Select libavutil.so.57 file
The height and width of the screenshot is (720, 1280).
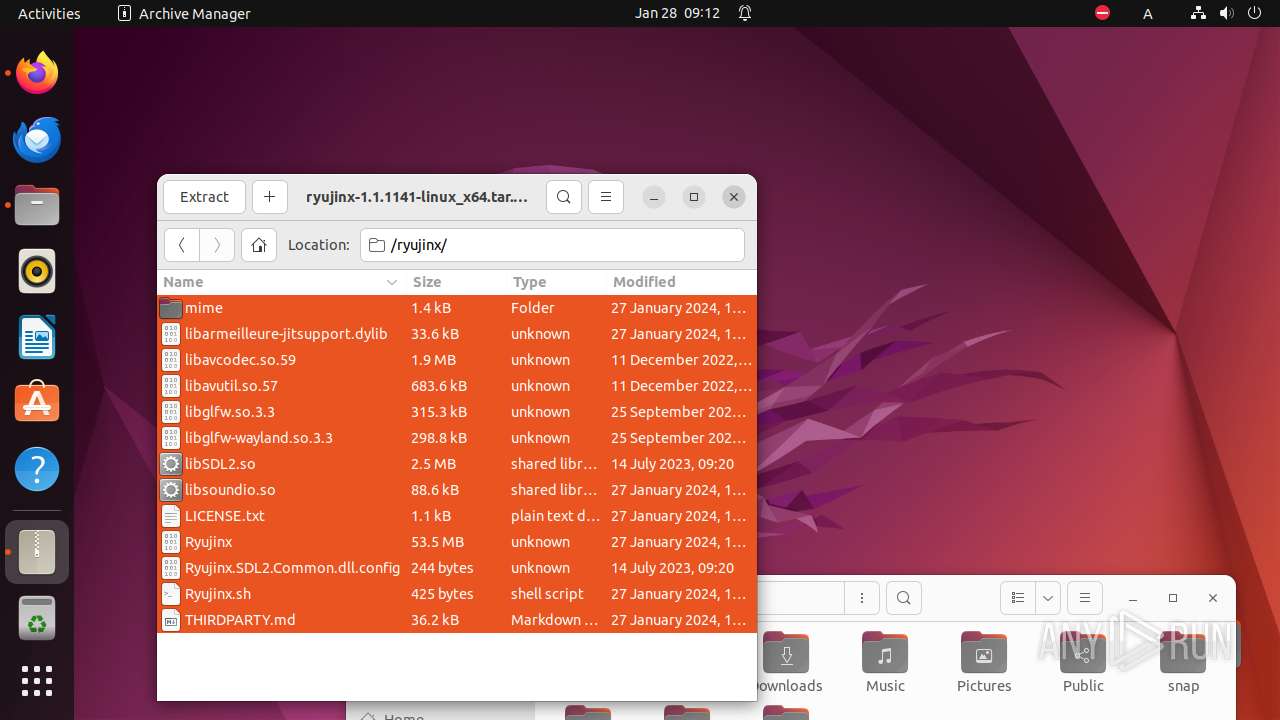[x=457, y=386]
